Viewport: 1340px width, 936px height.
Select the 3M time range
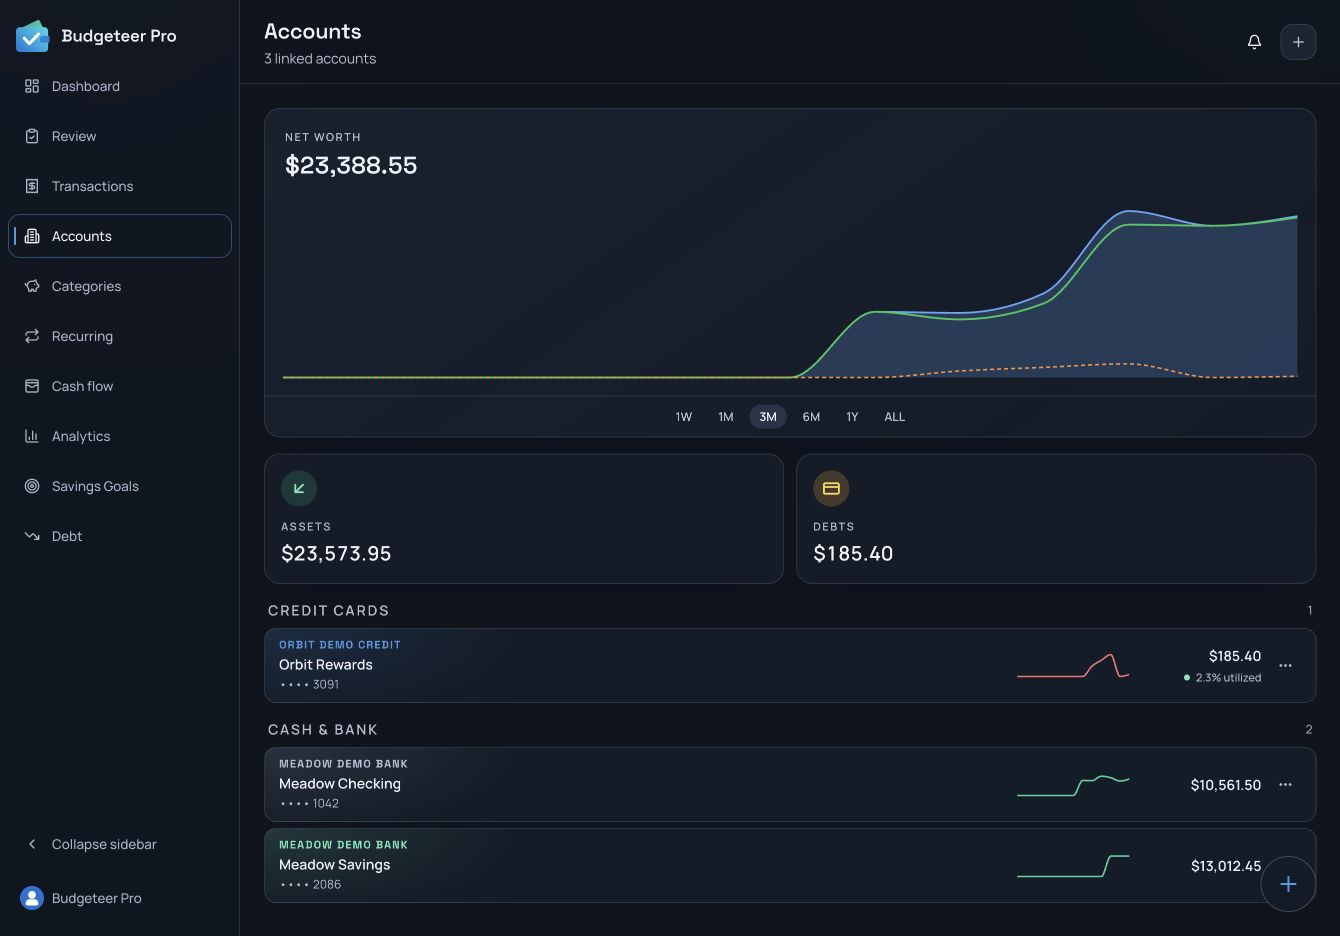click(768, 417)
